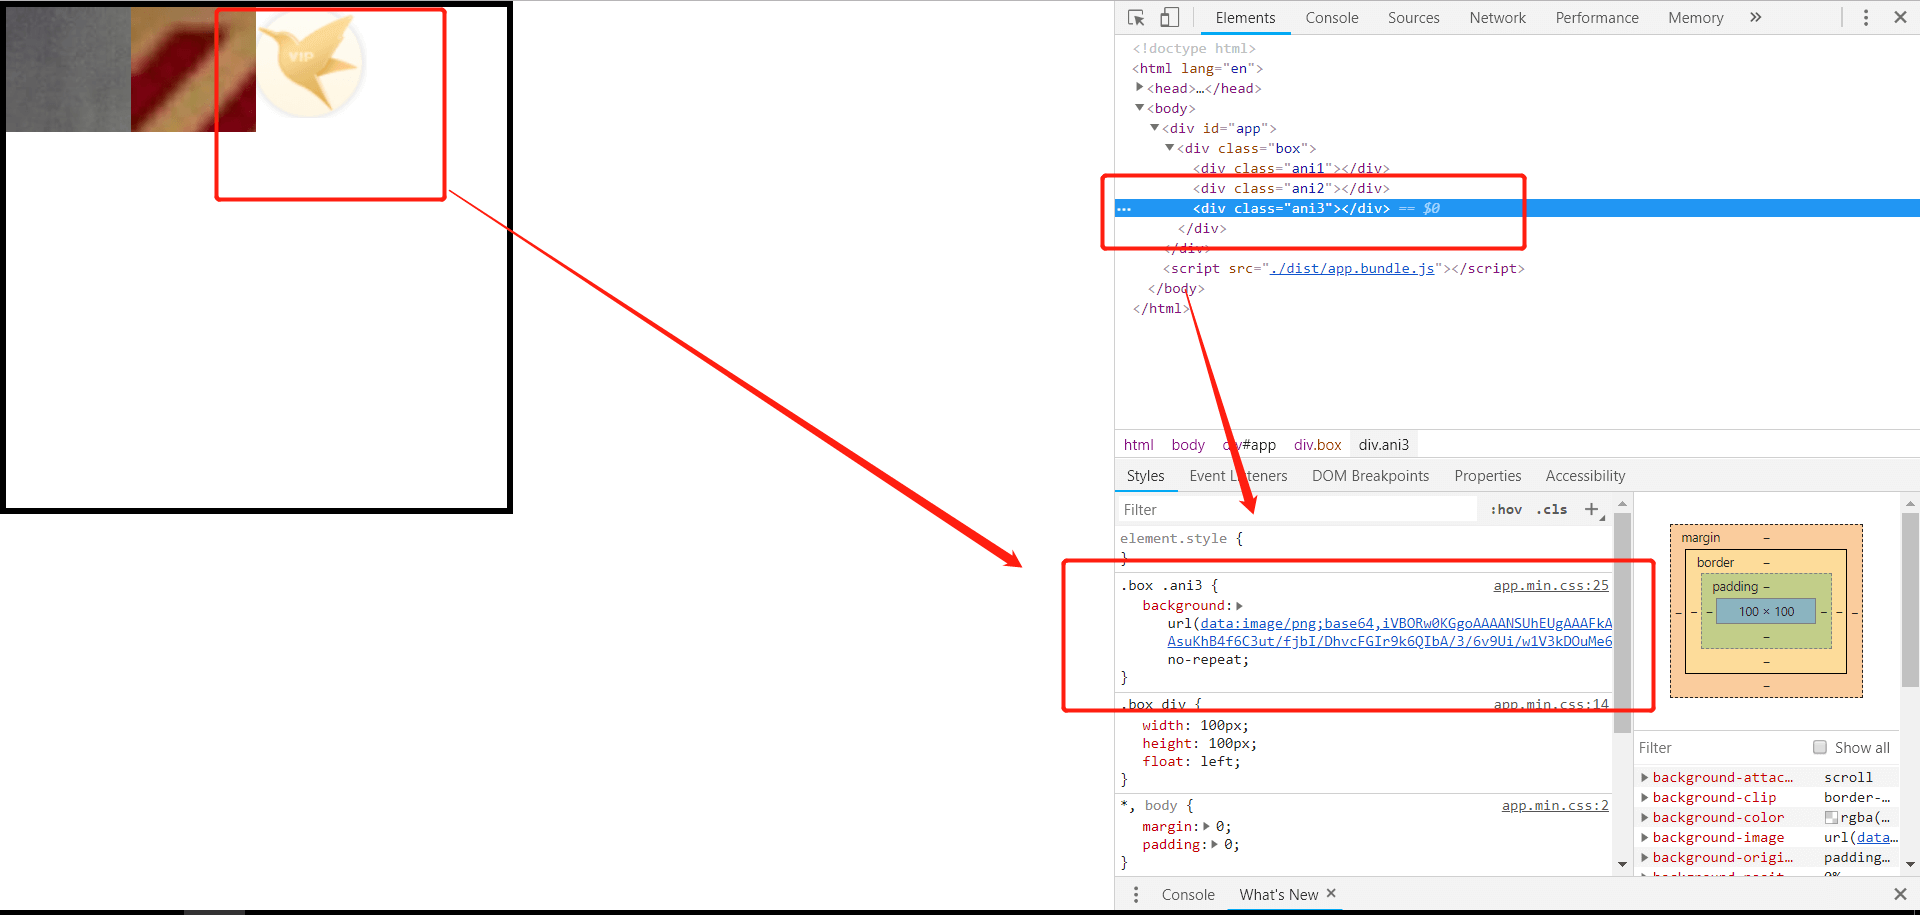Expand computed background-origin property

click(1645, 857)
